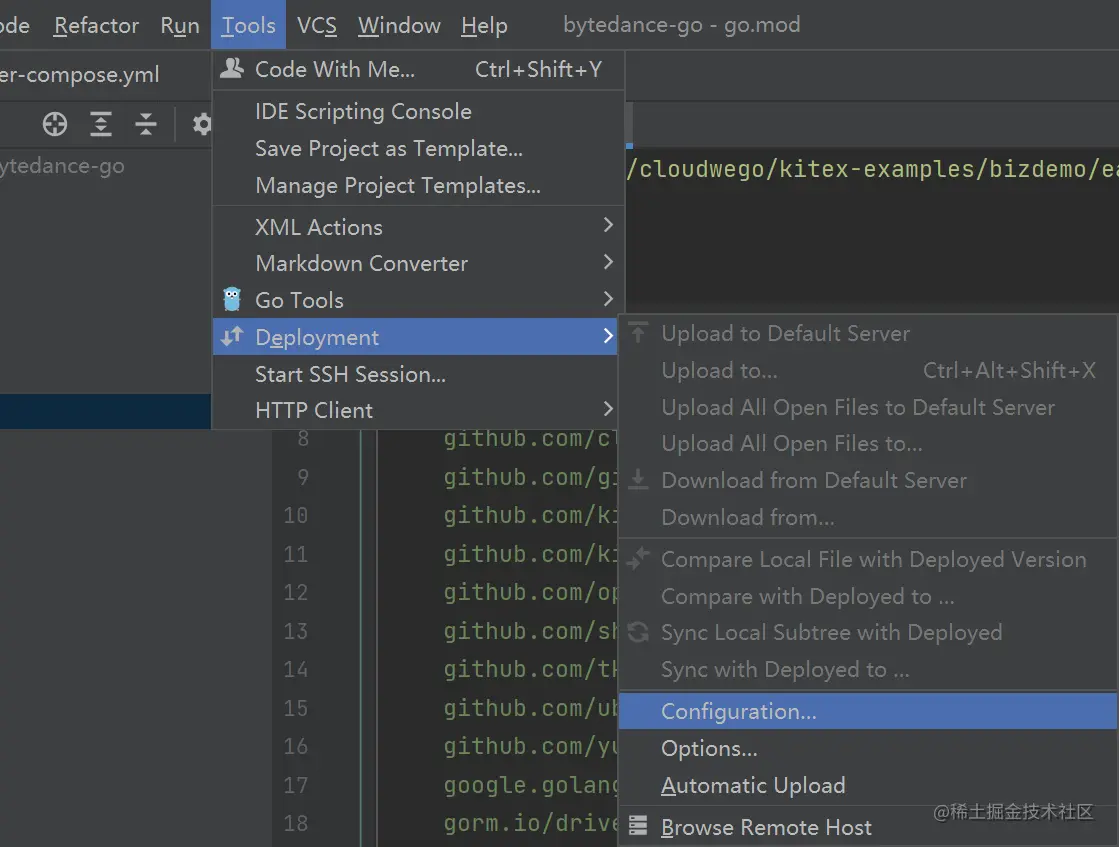Screen dimensions: 1119x847
Task: Click the google.golang line in editor
Action: (531, 785)
